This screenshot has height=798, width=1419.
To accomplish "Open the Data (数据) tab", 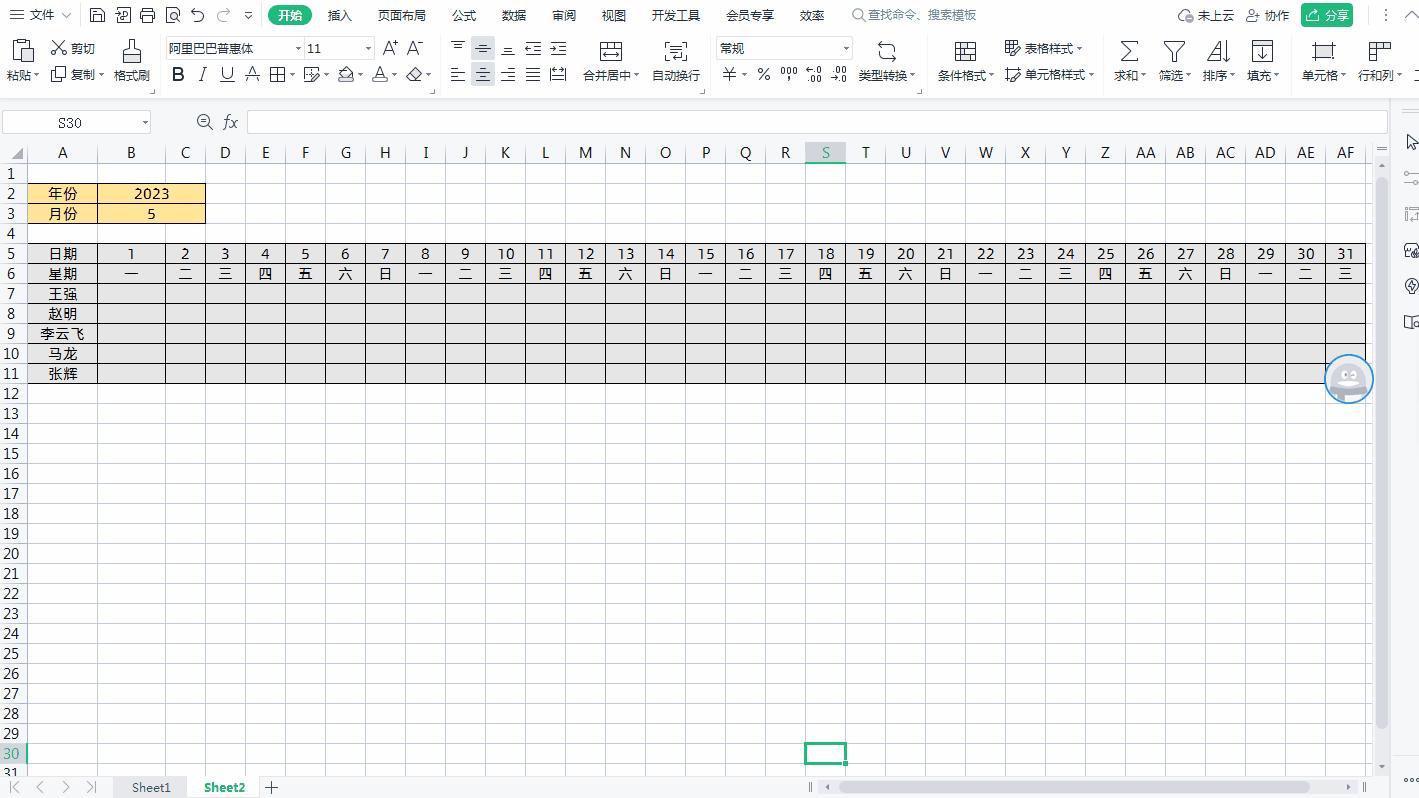I will [514, 15].
